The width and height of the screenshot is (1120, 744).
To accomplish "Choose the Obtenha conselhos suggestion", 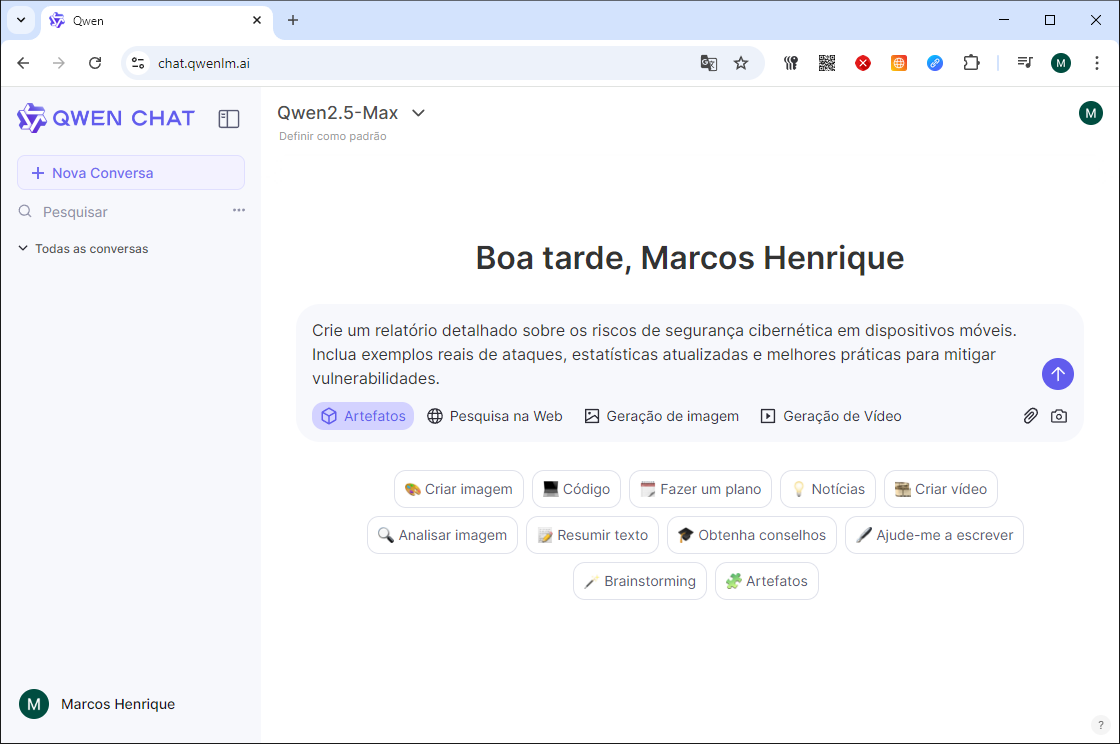I will (x=751, y=535).
